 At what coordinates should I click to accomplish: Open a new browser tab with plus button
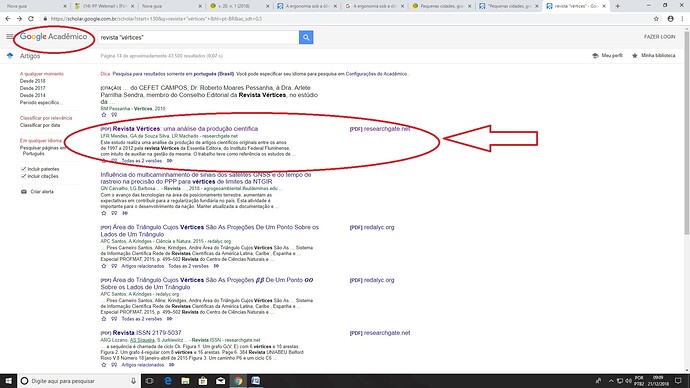(617, 6)
